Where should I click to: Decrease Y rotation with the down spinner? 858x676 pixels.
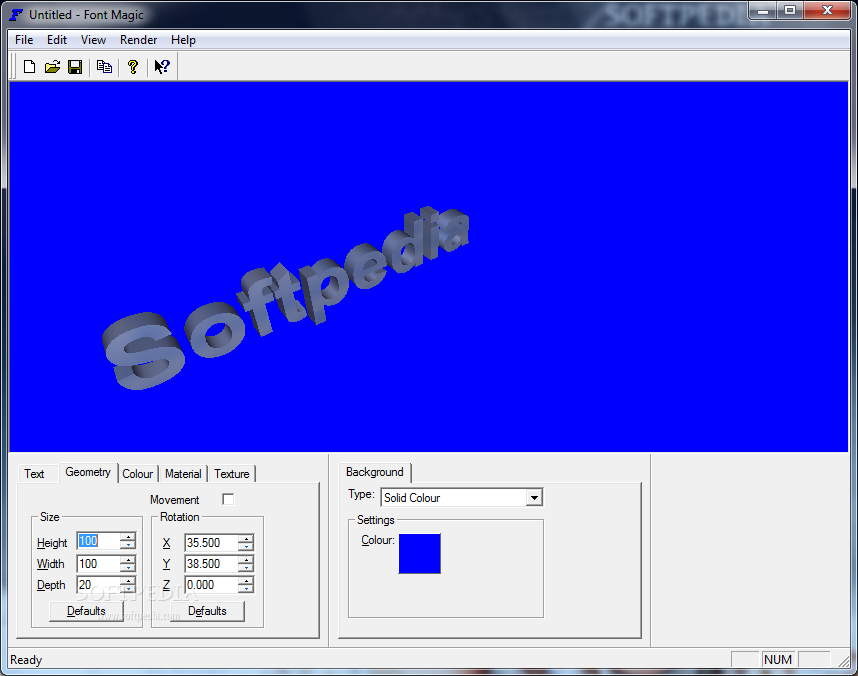246,568
